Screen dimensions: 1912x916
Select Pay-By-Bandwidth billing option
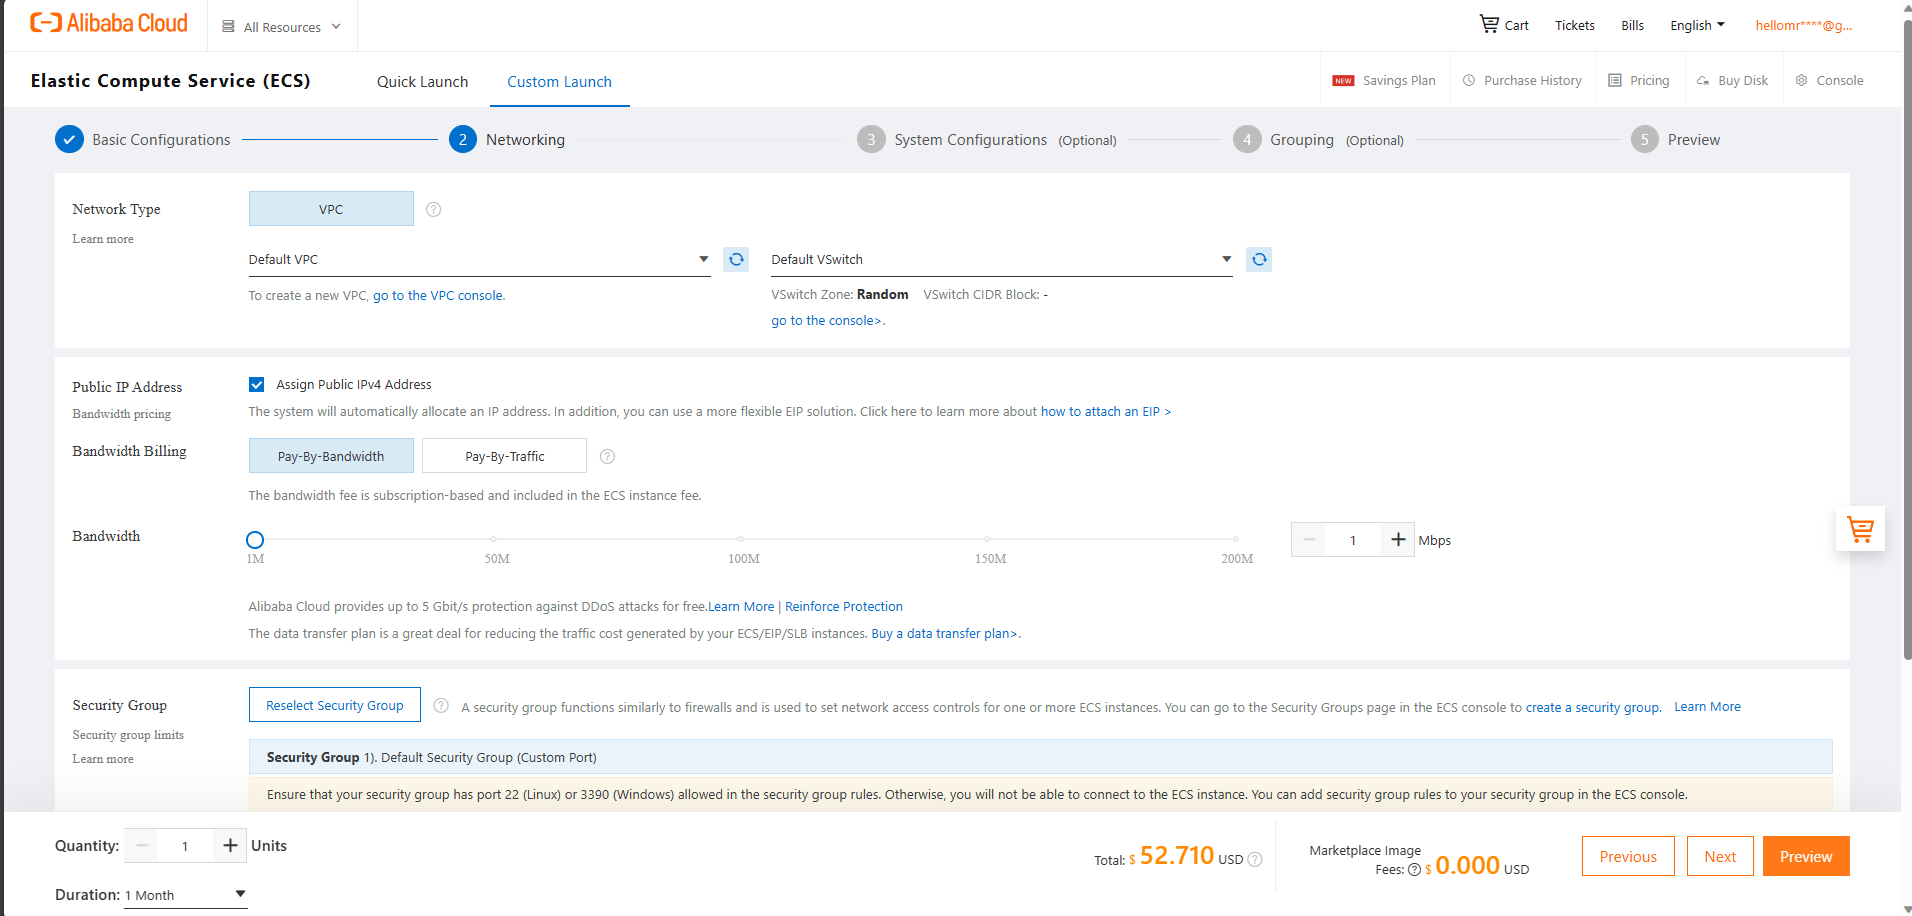click(331, 456)
